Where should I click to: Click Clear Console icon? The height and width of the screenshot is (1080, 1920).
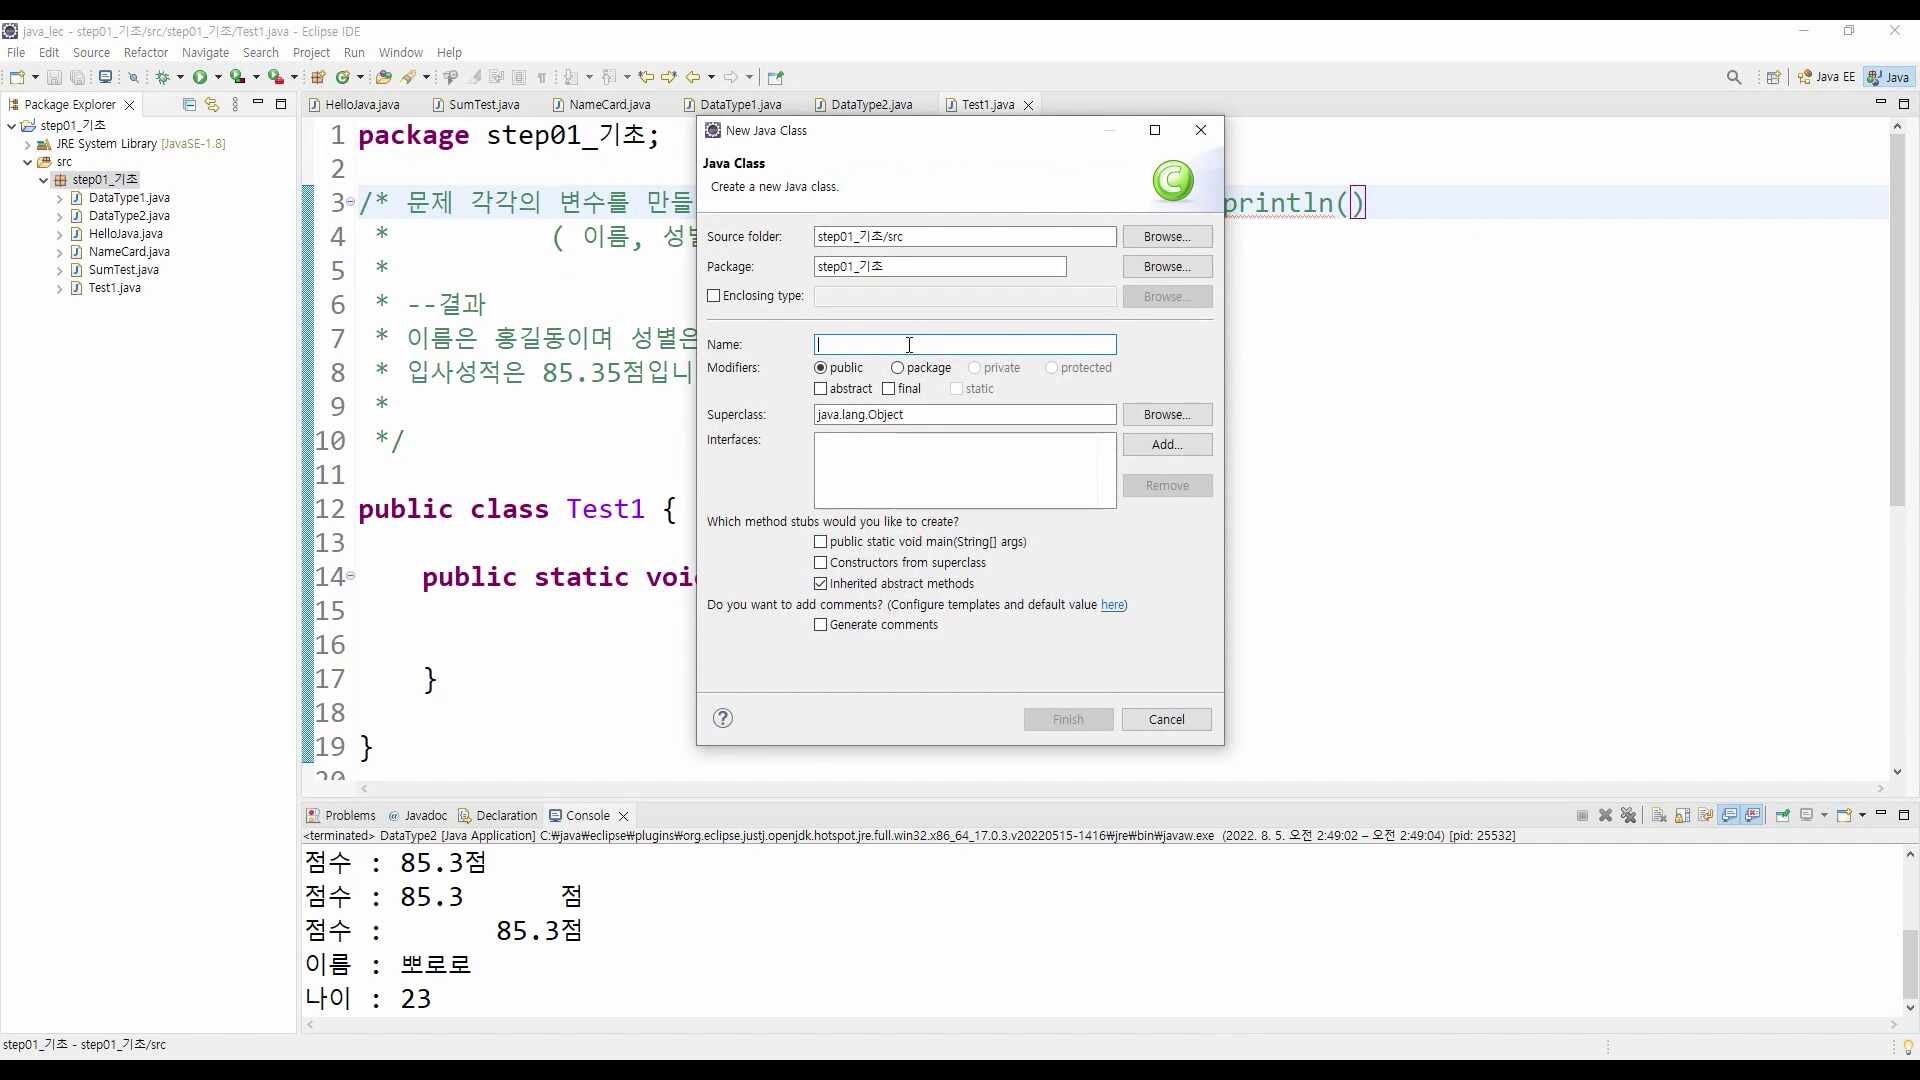click(x=1659, y=815)
